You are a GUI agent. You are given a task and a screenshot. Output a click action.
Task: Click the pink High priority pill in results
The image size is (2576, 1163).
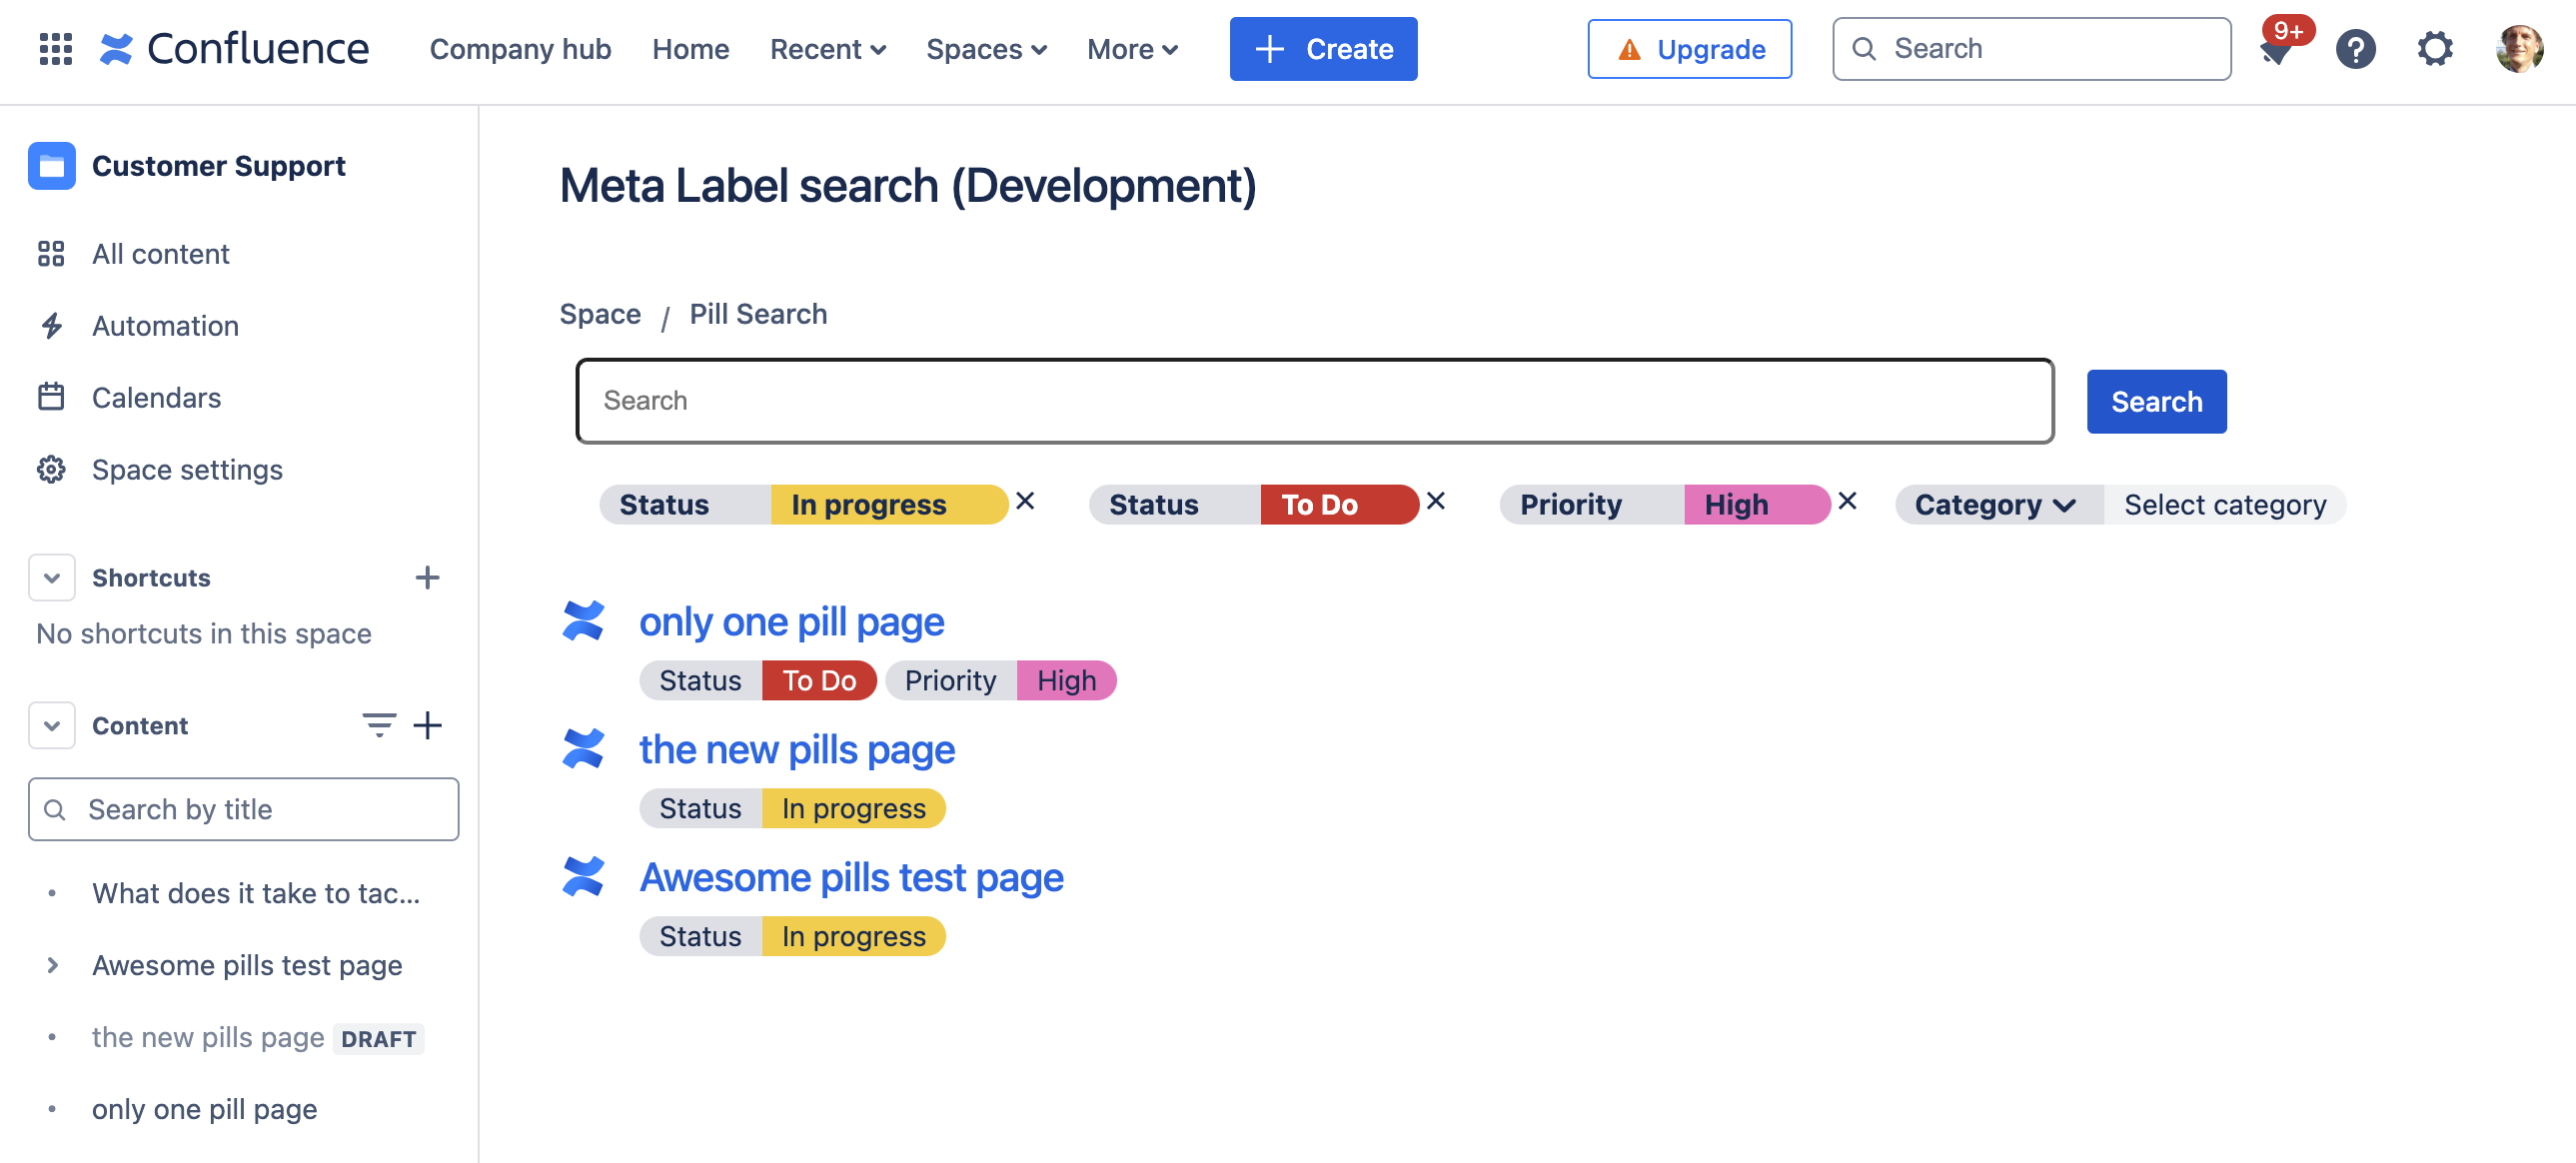coord(1065,681)
